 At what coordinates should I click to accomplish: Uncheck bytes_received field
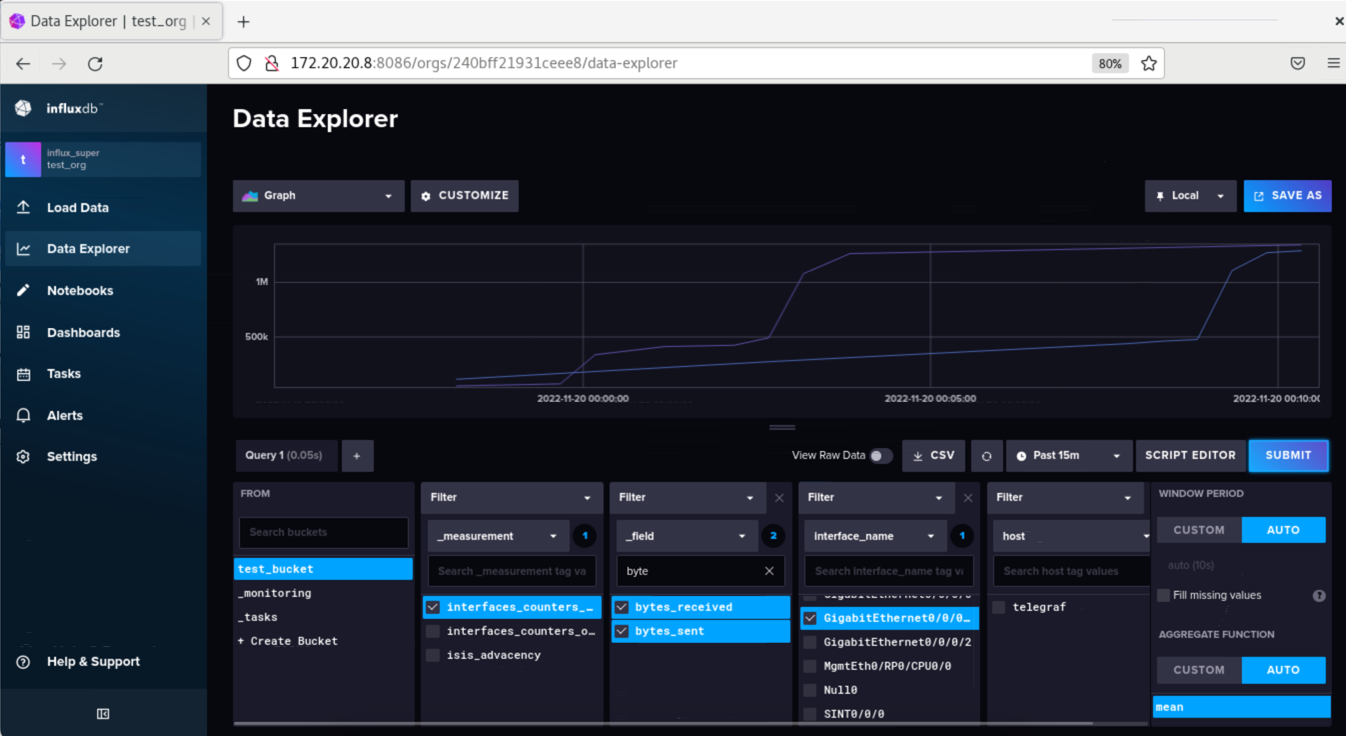coord(622,607)
